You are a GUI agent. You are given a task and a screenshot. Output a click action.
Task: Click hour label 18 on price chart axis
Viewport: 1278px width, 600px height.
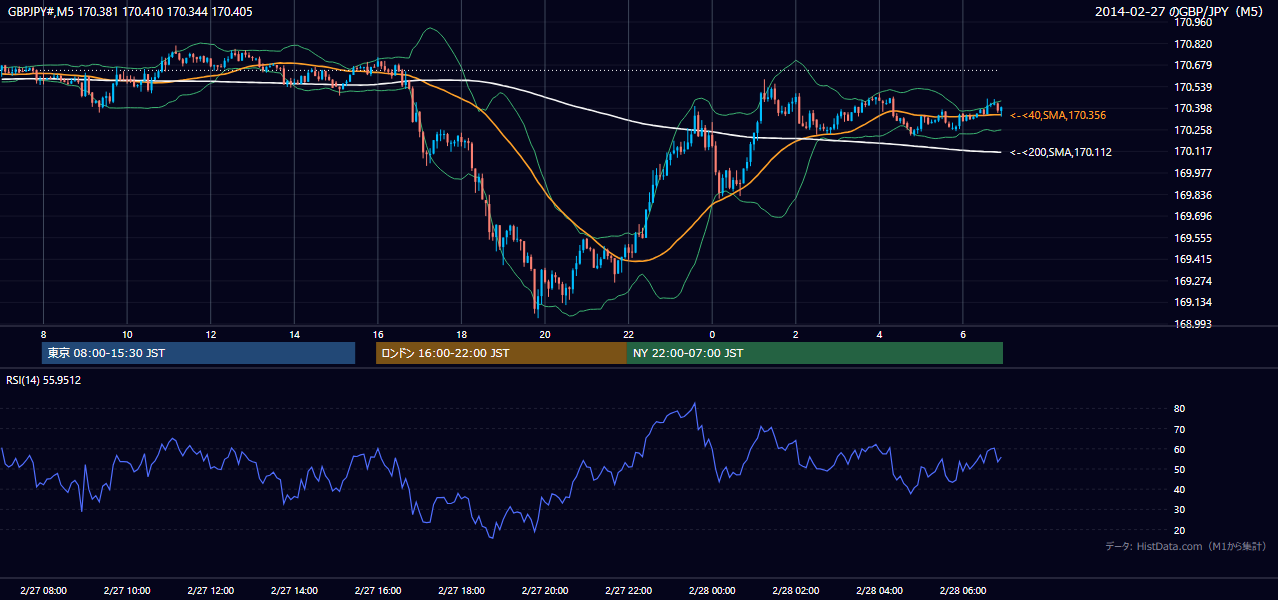coord(461,334)
